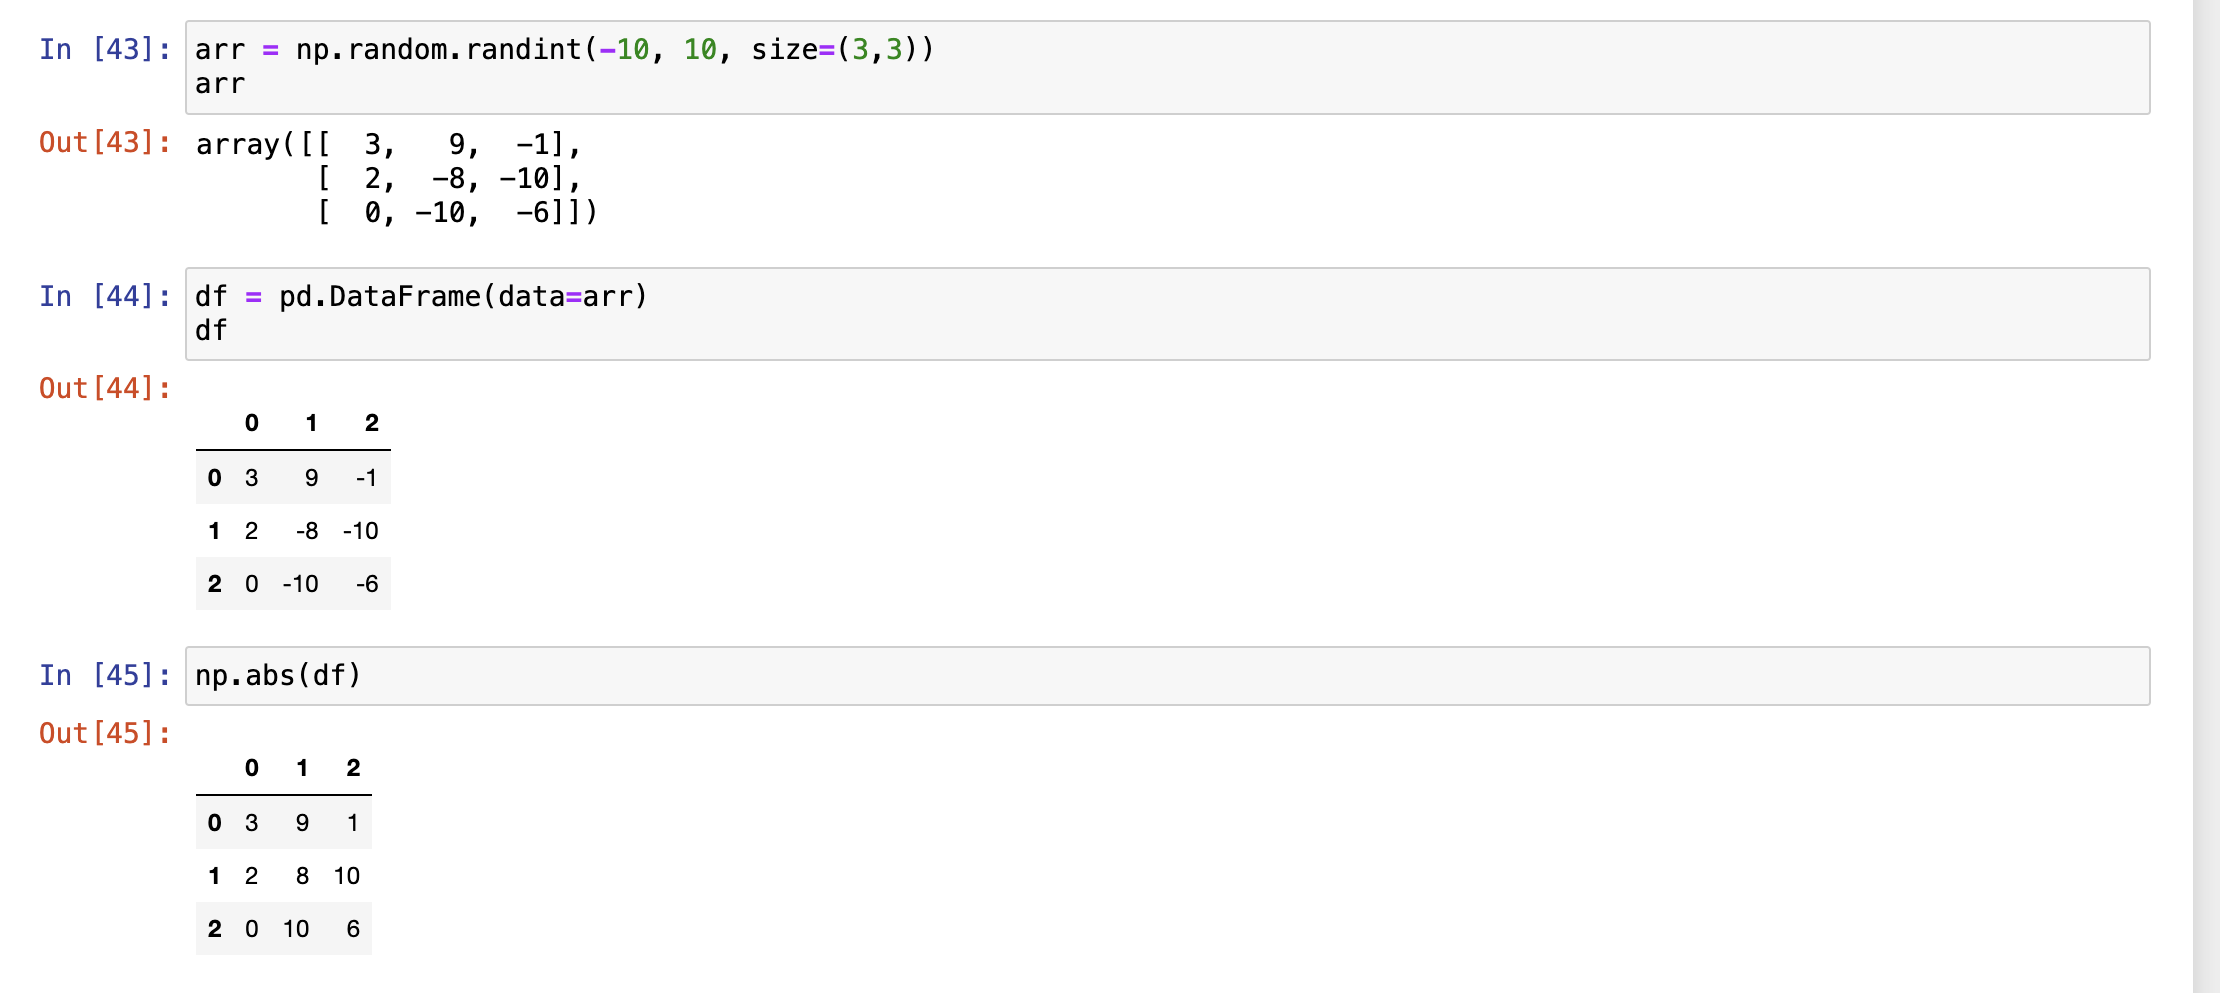Screen dimensions: 2220x993
Task: Click column header 1 in Out[44] table
Action: click(311, 423)
